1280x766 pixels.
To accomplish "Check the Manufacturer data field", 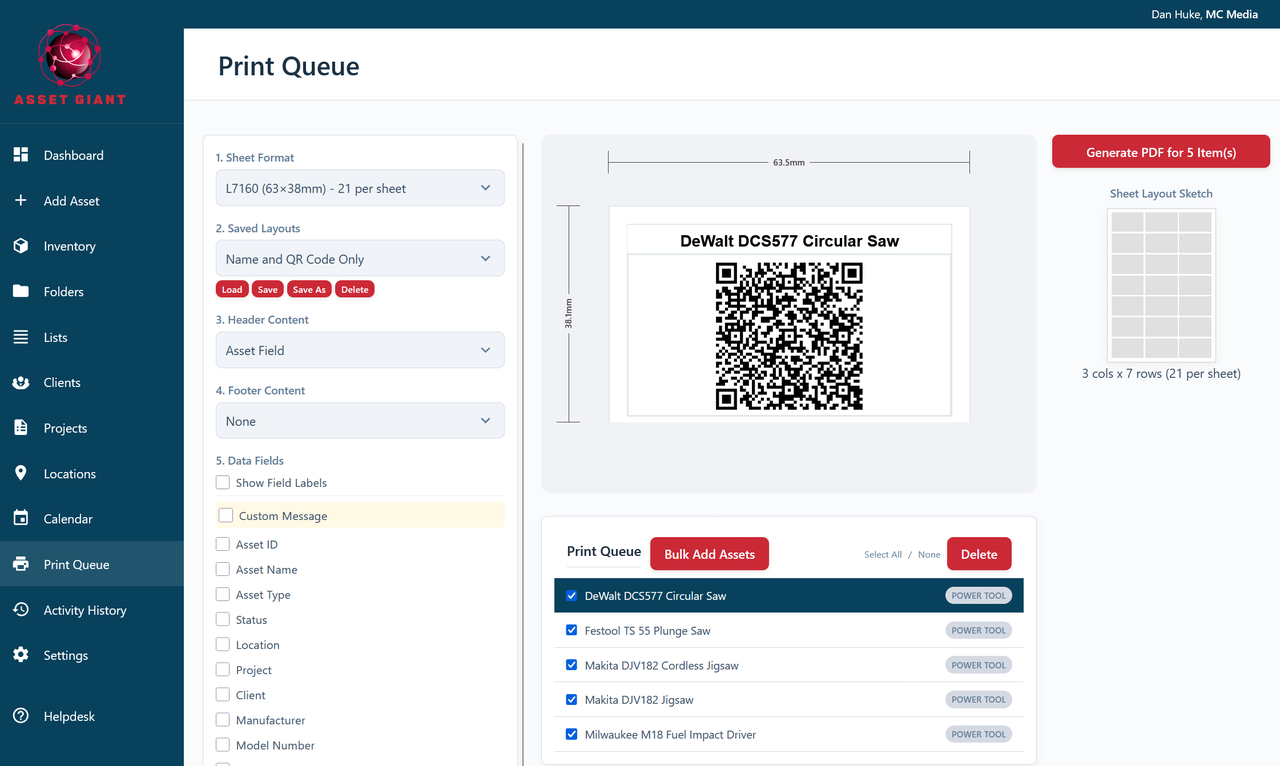I will click(x=223, y=719).
